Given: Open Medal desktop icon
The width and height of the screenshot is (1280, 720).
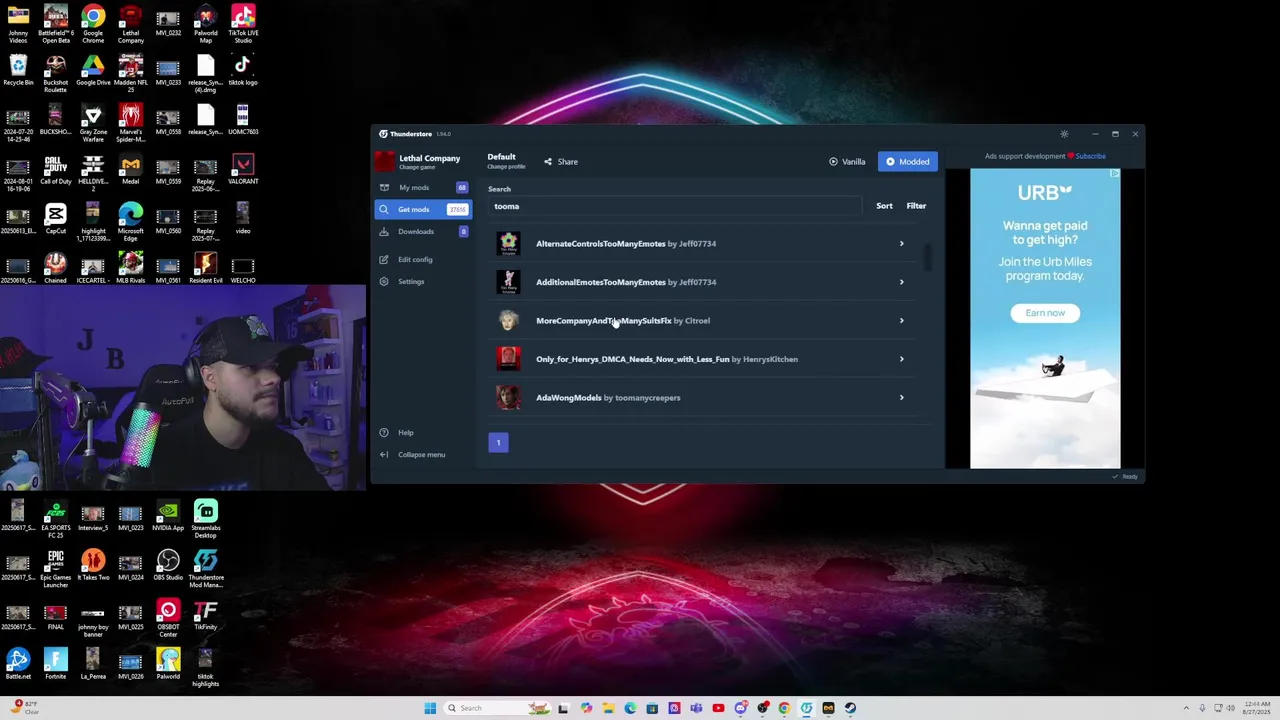Looking at the screenshot, I should (x=130, y=170).
